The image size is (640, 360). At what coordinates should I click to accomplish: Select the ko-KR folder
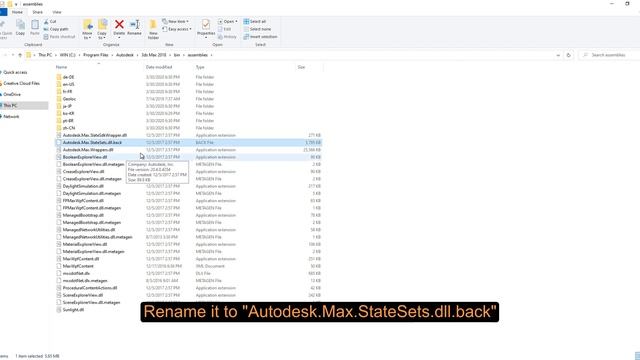click(69, 113)
